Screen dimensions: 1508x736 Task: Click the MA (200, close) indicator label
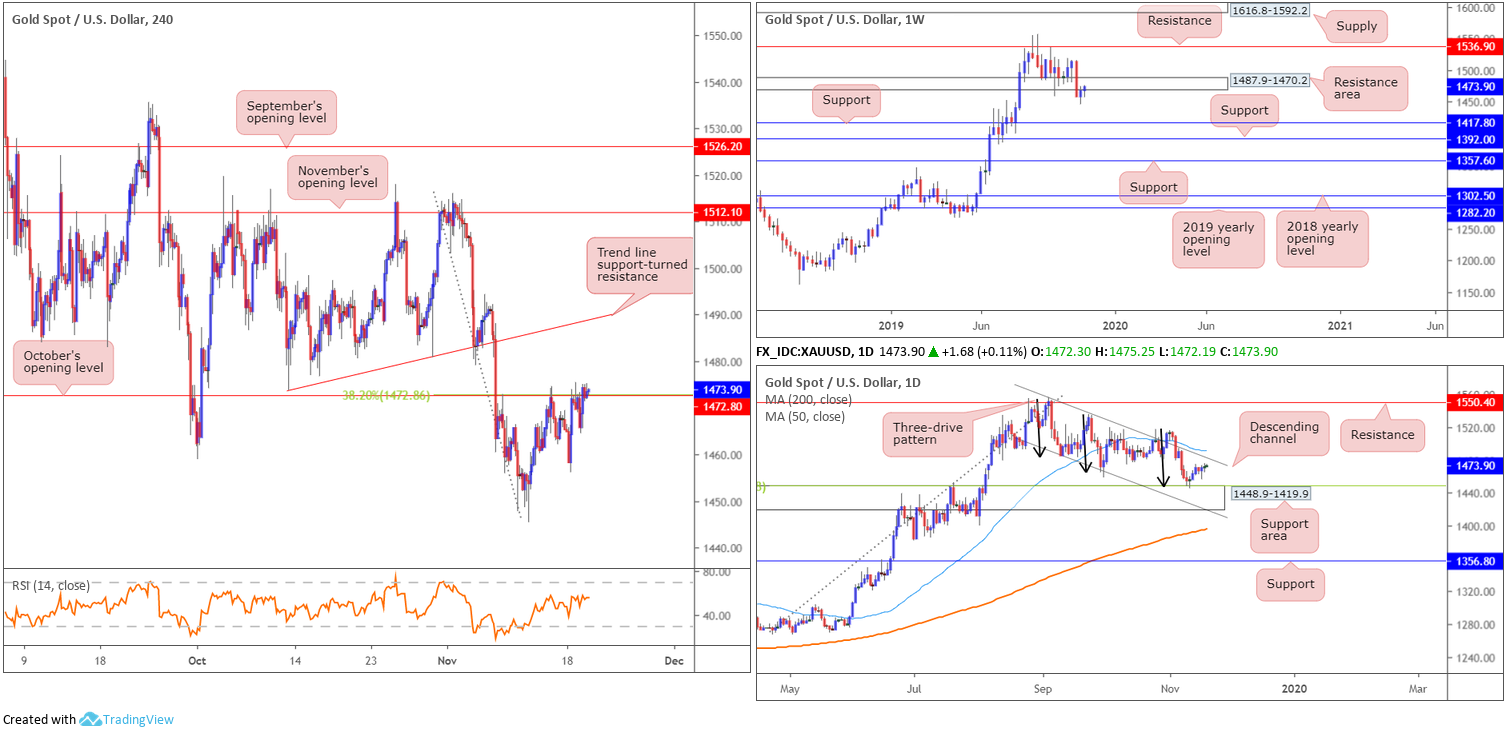[810, 399]
